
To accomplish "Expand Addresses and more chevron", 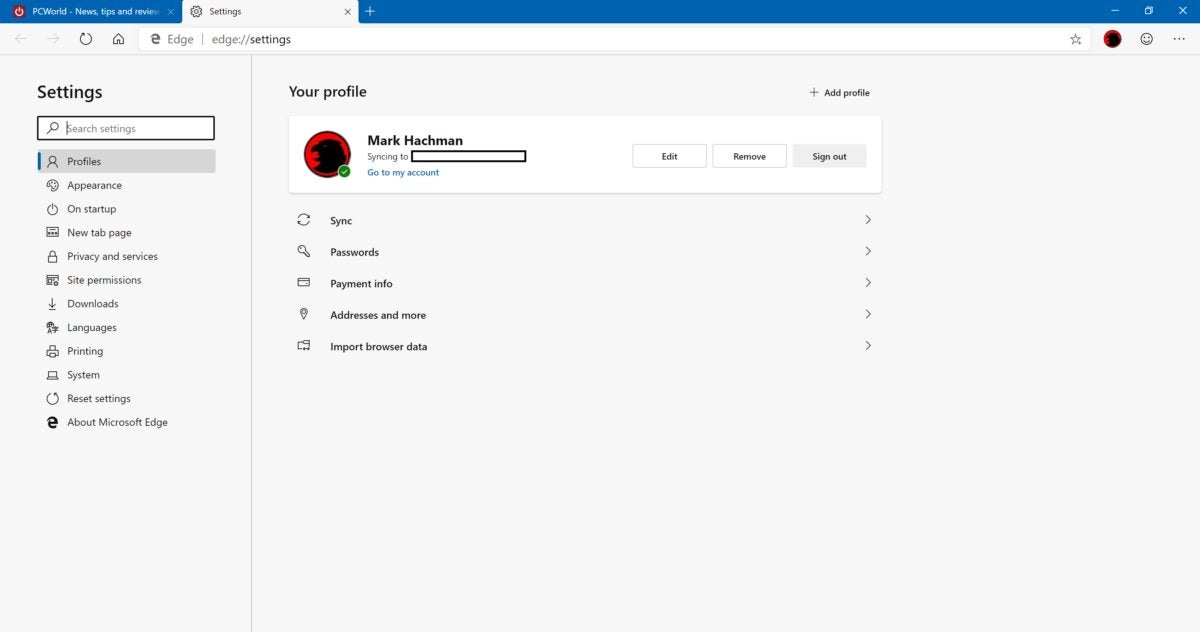I will point(868,314).
